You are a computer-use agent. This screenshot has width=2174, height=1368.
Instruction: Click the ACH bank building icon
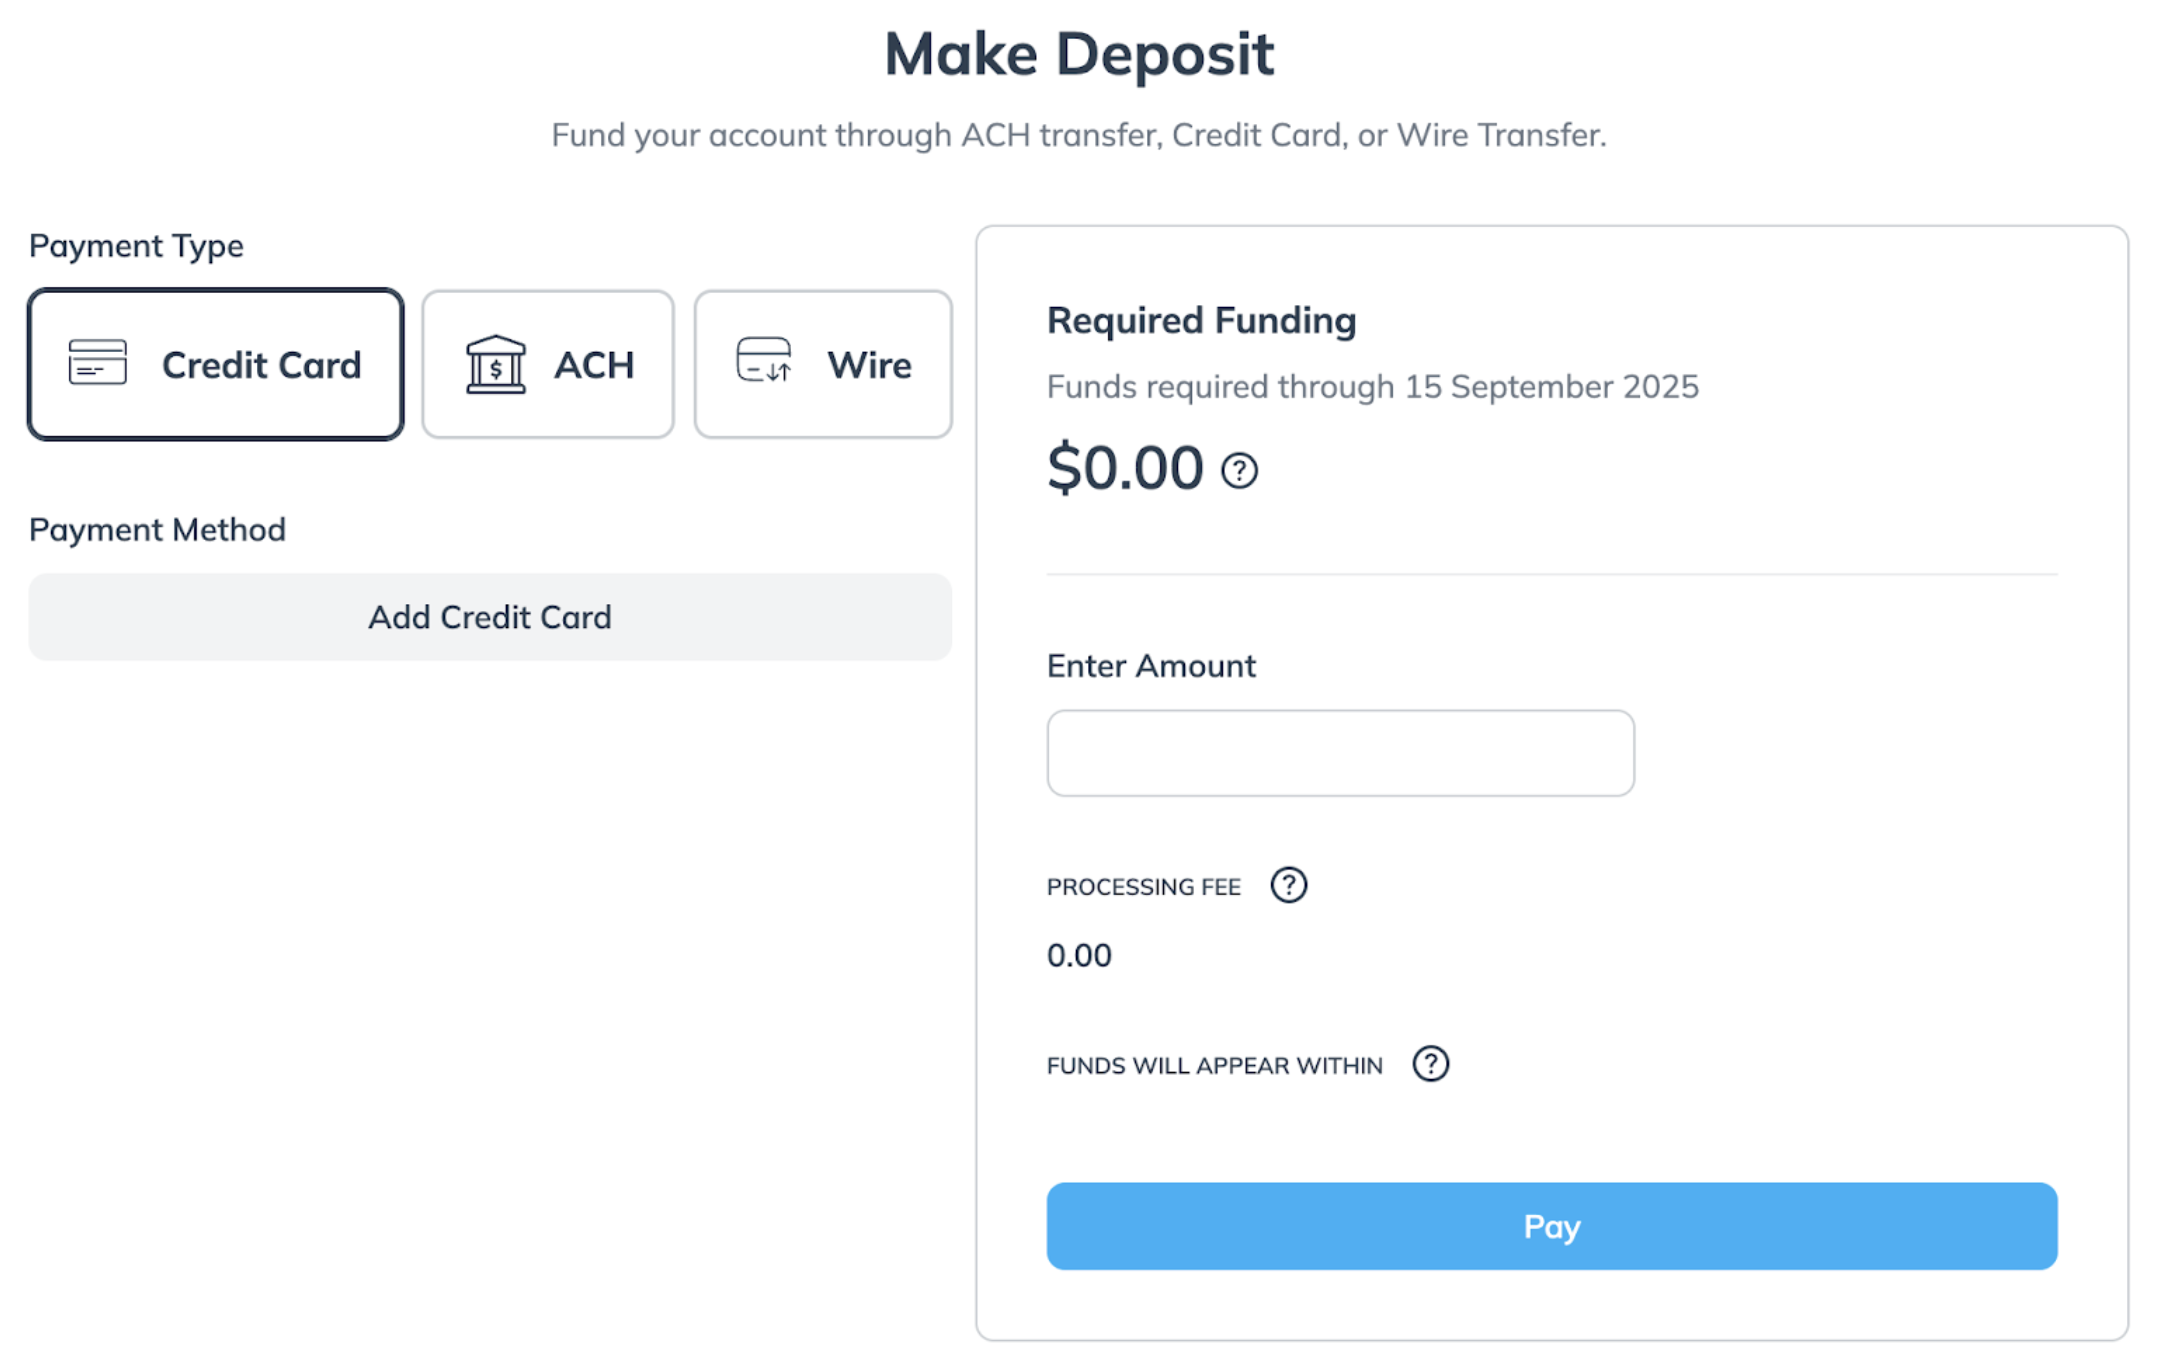point(495,364)
